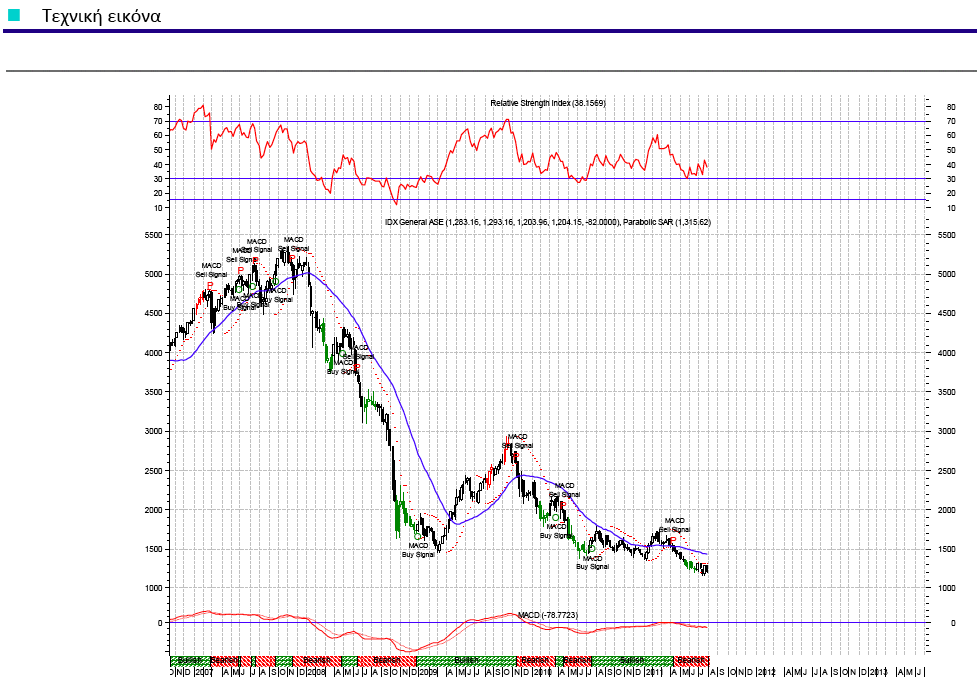Click the 'IDX General ASE' price chart caption
977x686 pixels.
pyautogui.click(x=548, y=222)
